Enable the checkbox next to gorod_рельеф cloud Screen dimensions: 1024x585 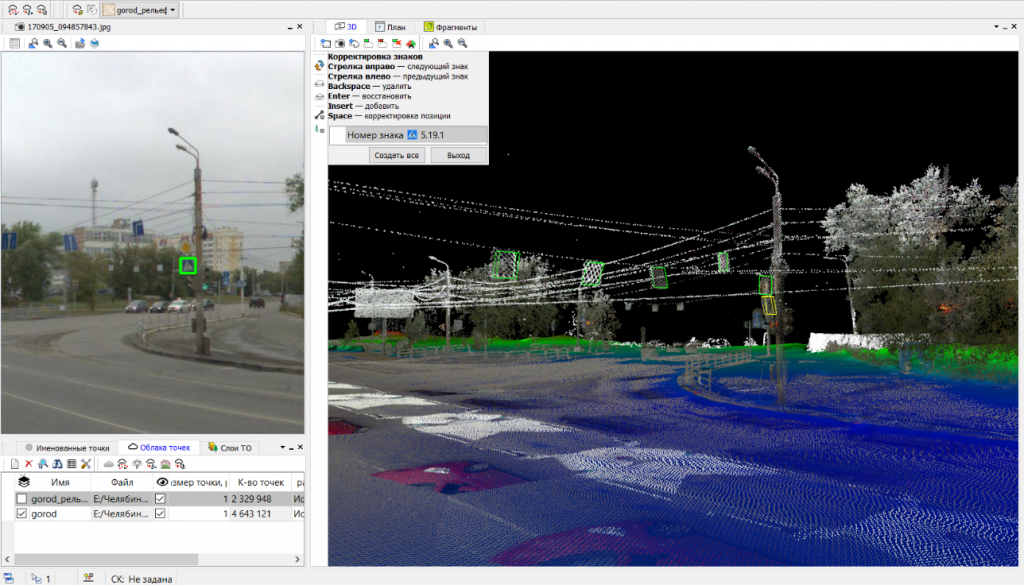click(x=23, y=498)
